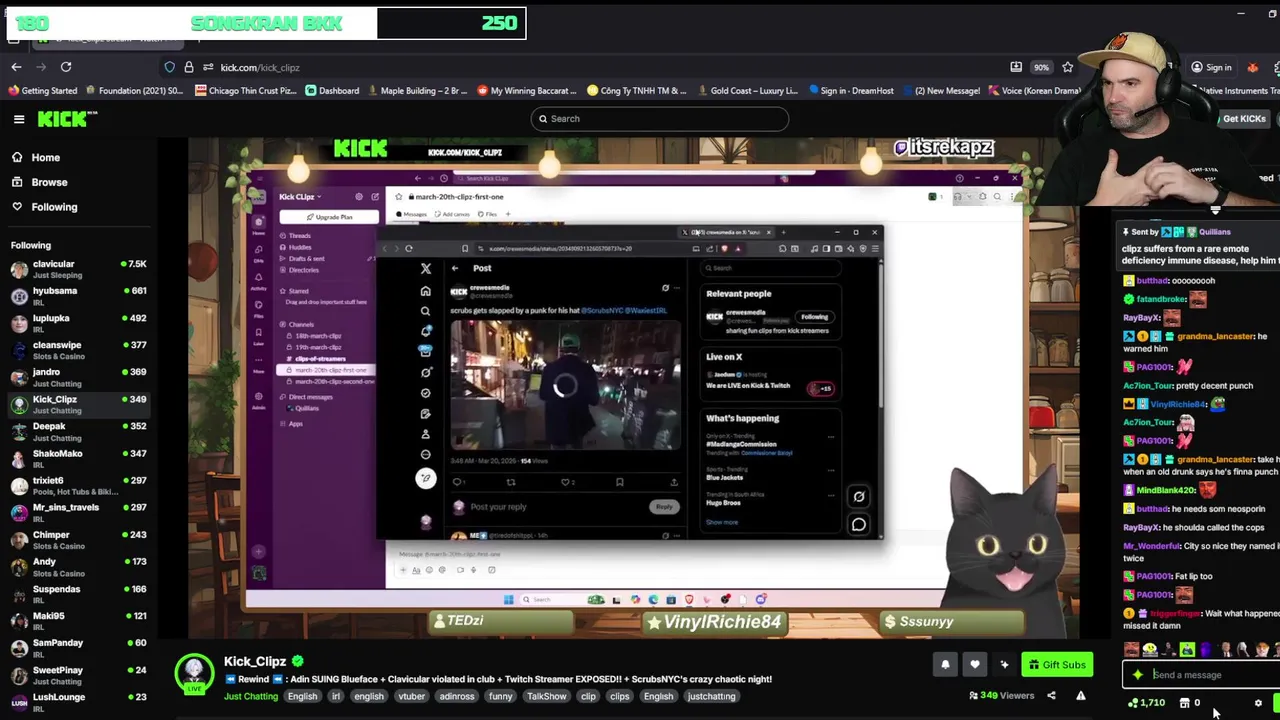Select the adinross tag

tap(457, 696)
